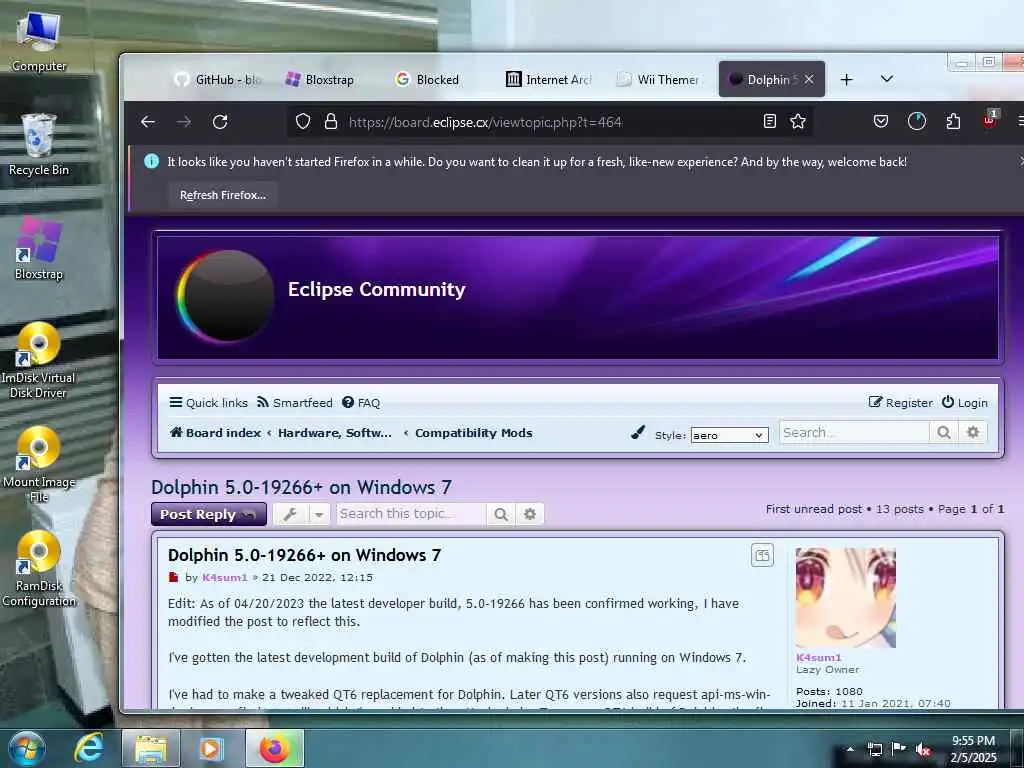Viewport: 1024px width, 768px height.
Task: Open the Recycle Bin desktop icon
Action: [x=39, y=145]
